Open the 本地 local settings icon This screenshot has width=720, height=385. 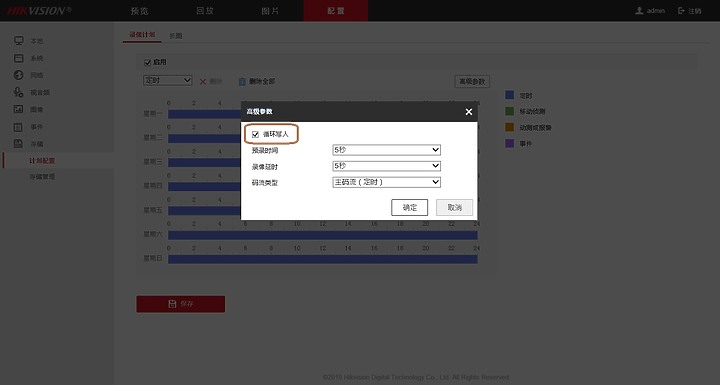[x=18, y=41]
